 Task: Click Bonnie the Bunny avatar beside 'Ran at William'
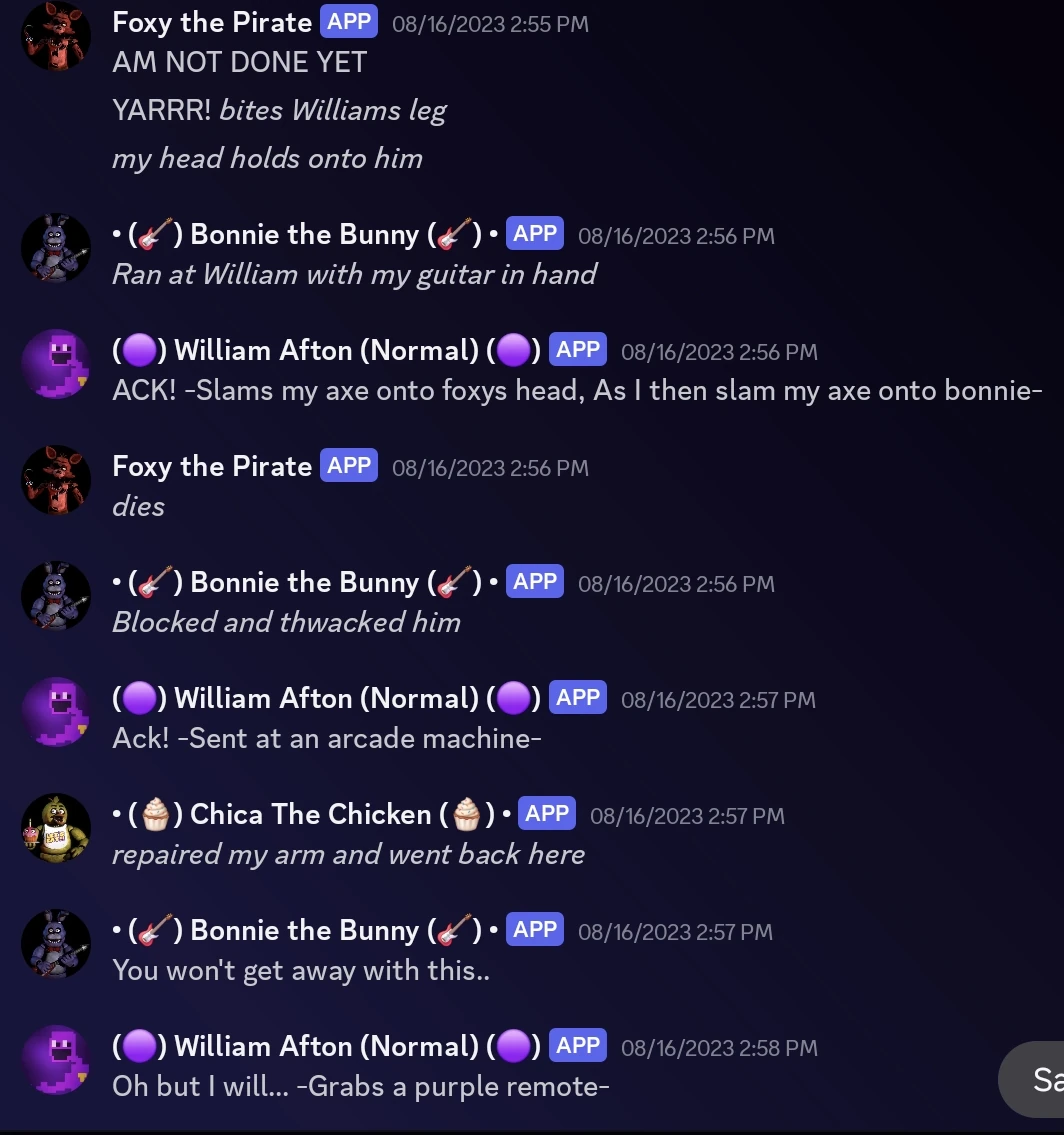[56, 248]
